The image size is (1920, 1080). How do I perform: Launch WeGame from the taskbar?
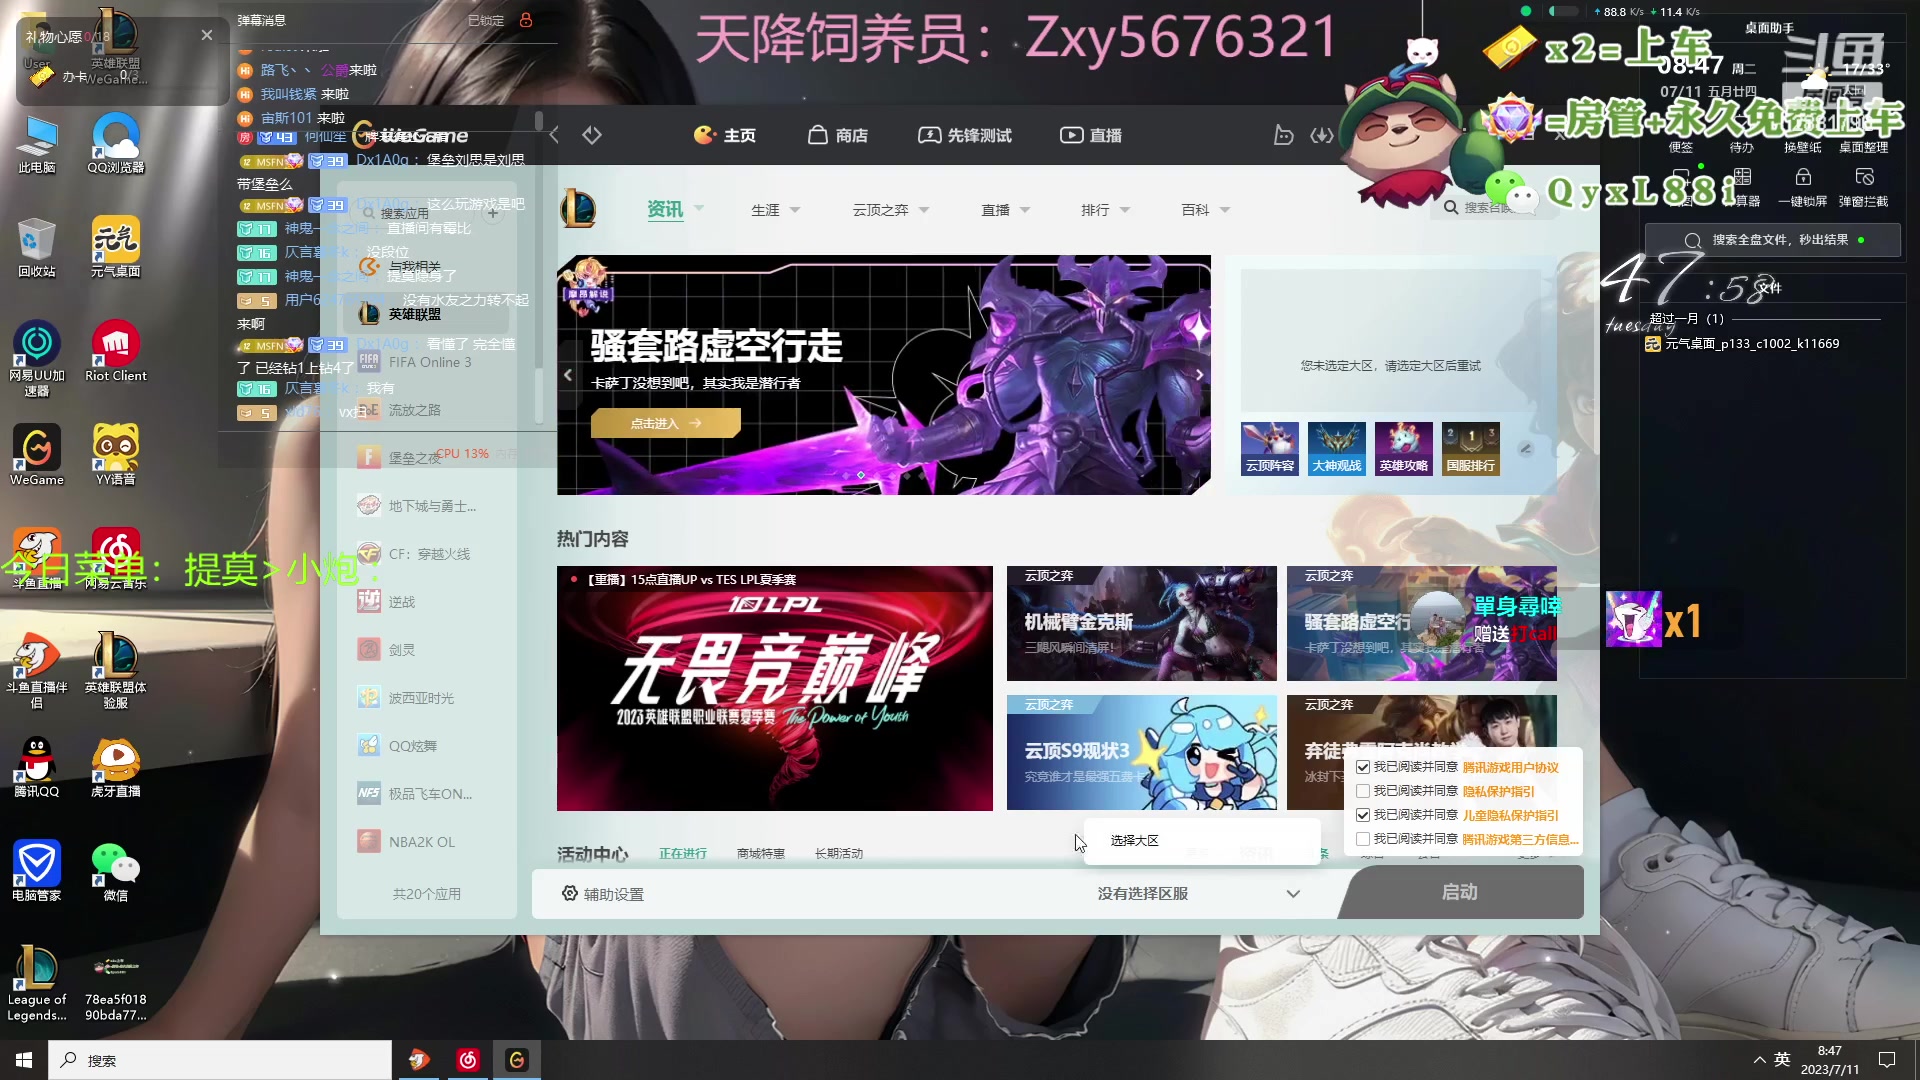518,1060
